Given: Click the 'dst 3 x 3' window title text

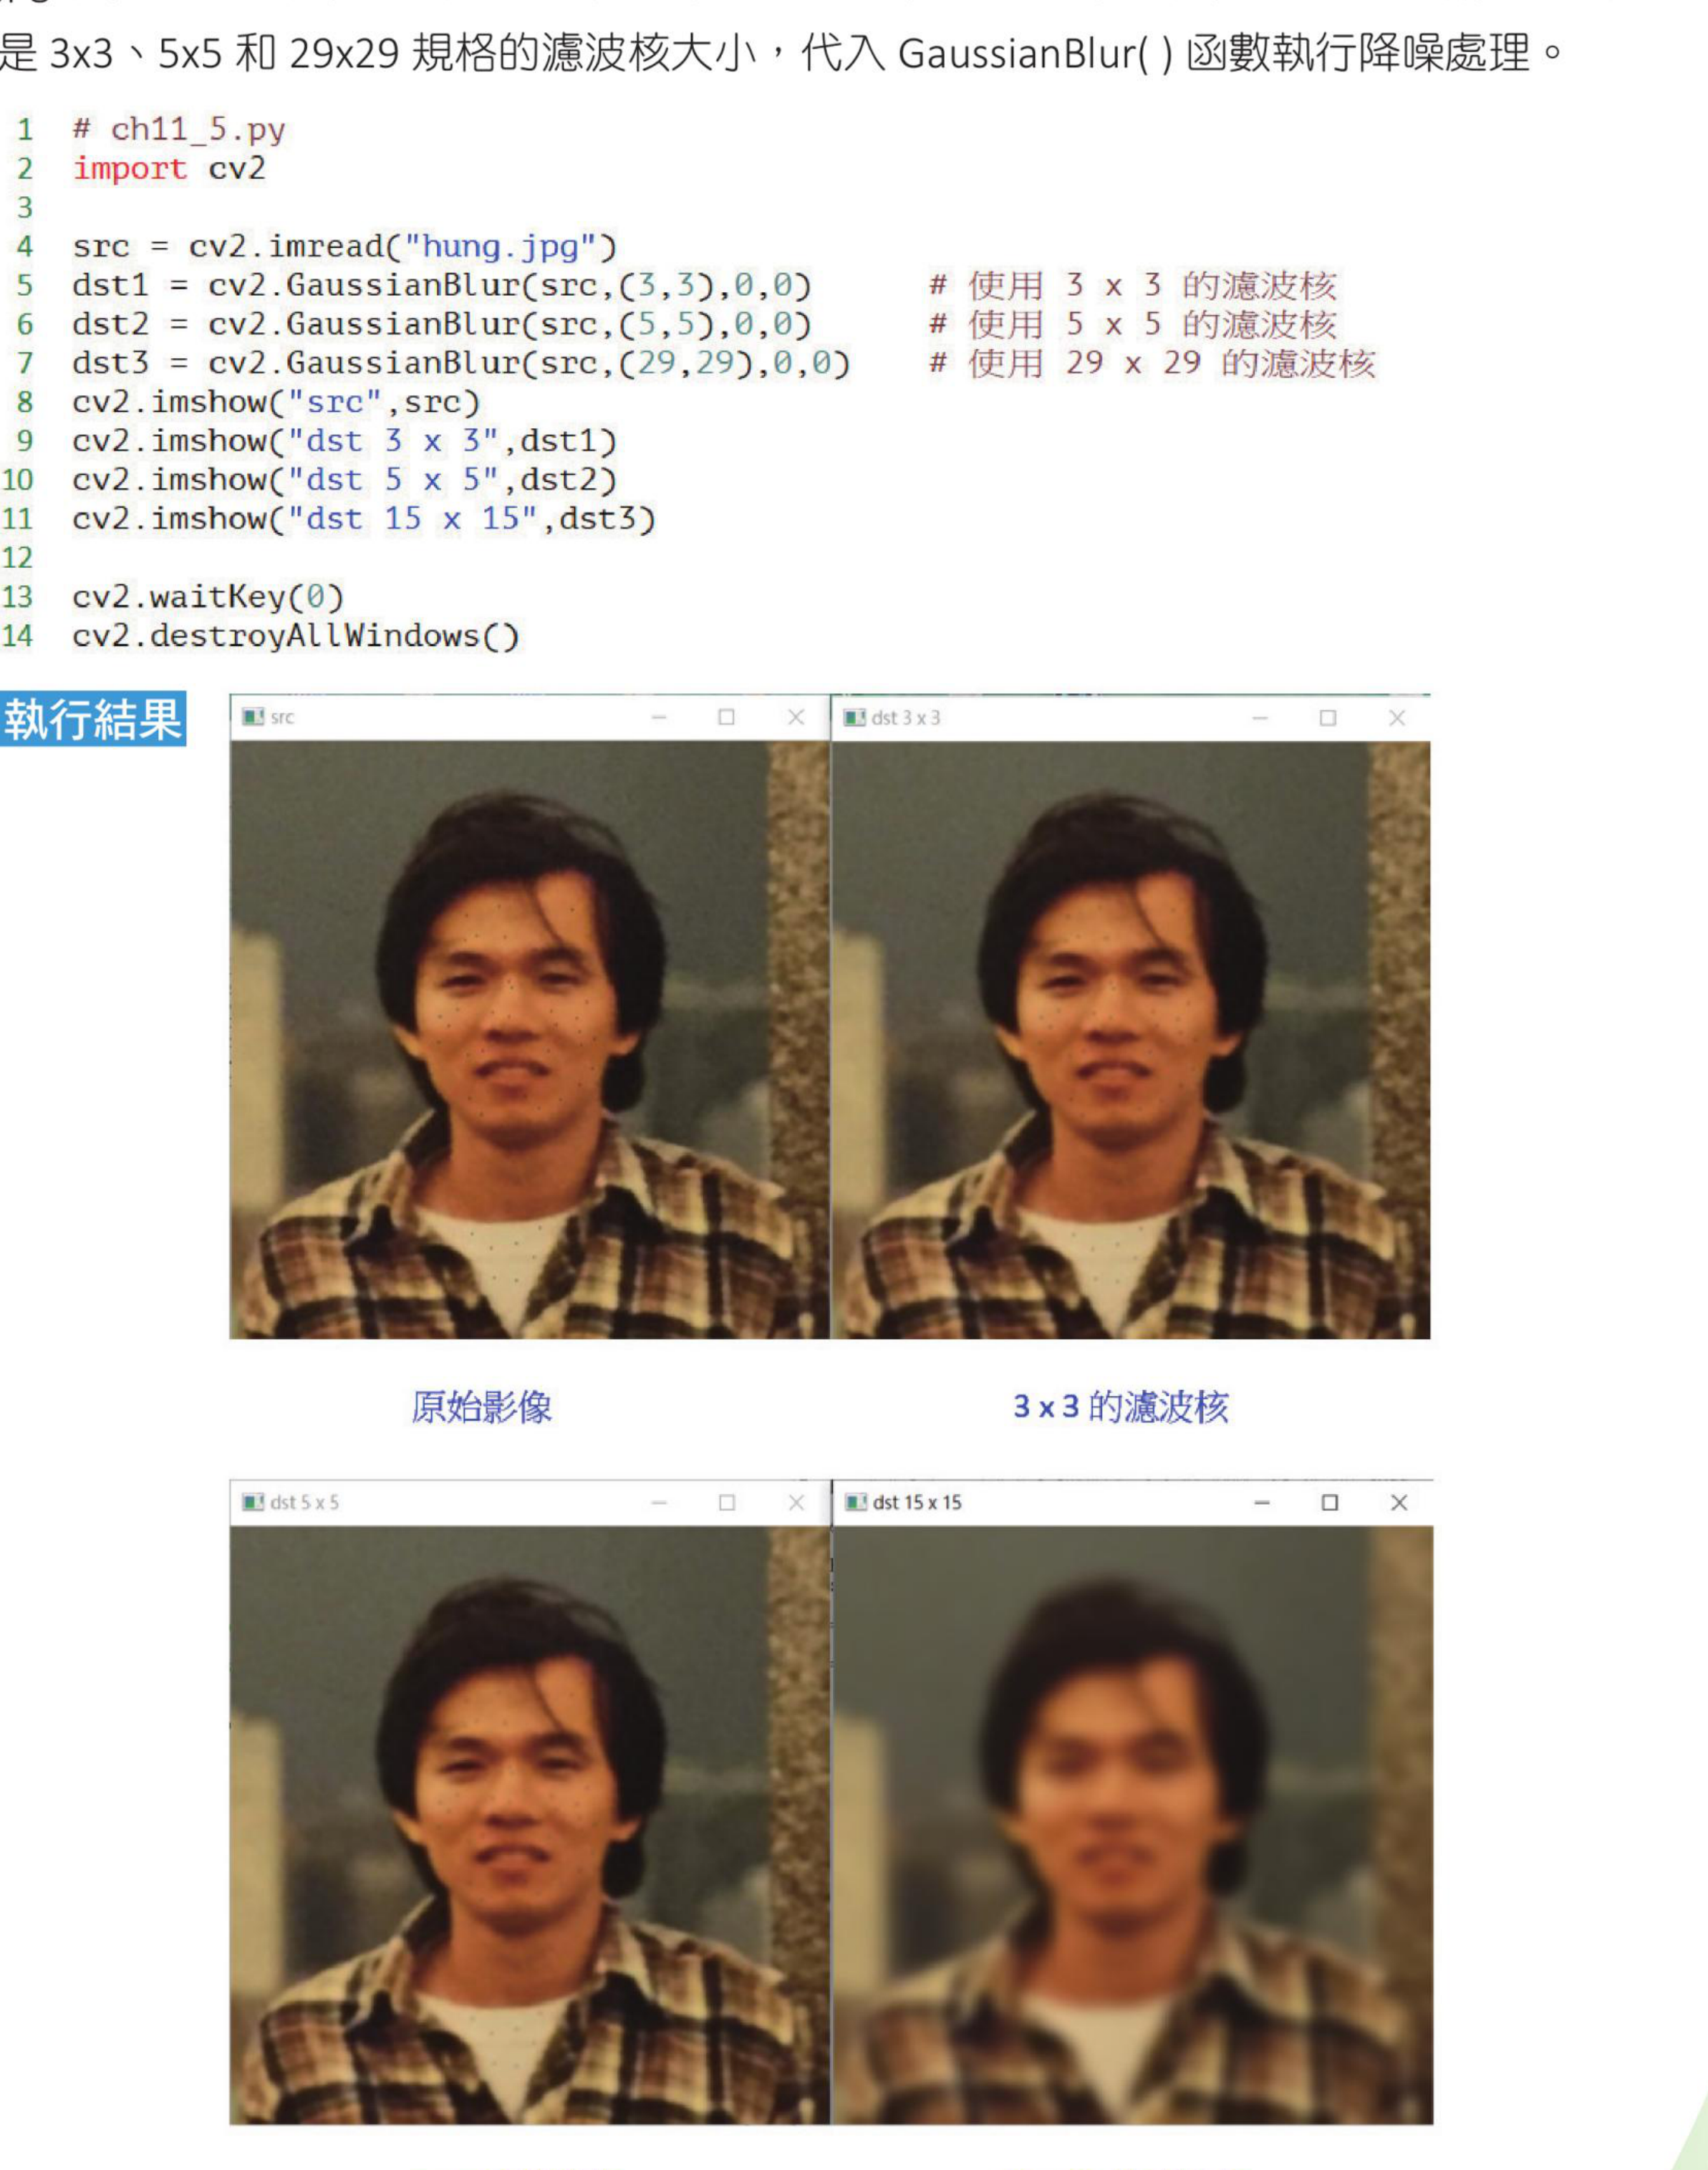Looking at the screenshot, I should (x=906, y=718).
